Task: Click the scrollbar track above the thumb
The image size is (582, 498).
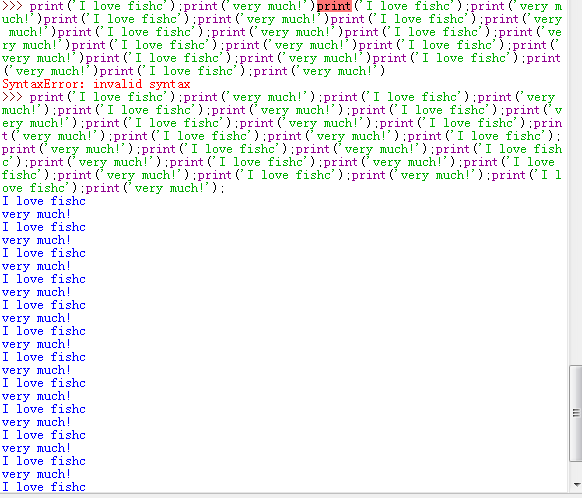Action: point(576,182)
